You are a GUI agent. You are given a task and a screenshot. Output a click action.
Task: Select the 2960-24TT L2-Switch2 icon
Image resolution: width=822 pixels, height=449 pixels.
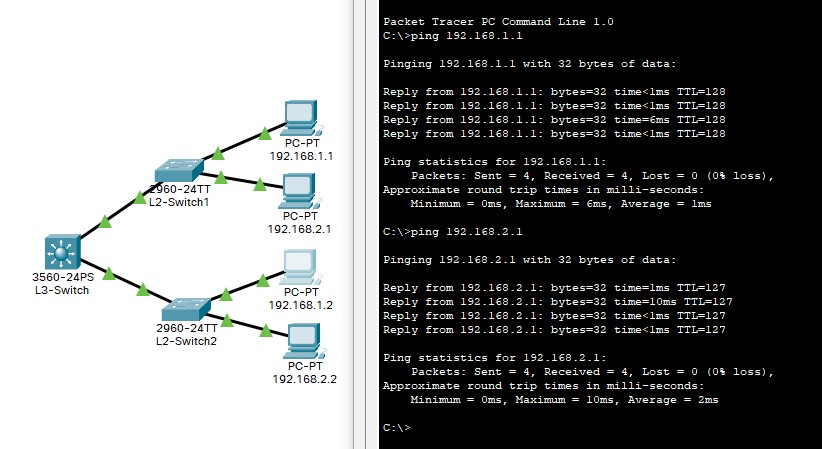(186, 309)
